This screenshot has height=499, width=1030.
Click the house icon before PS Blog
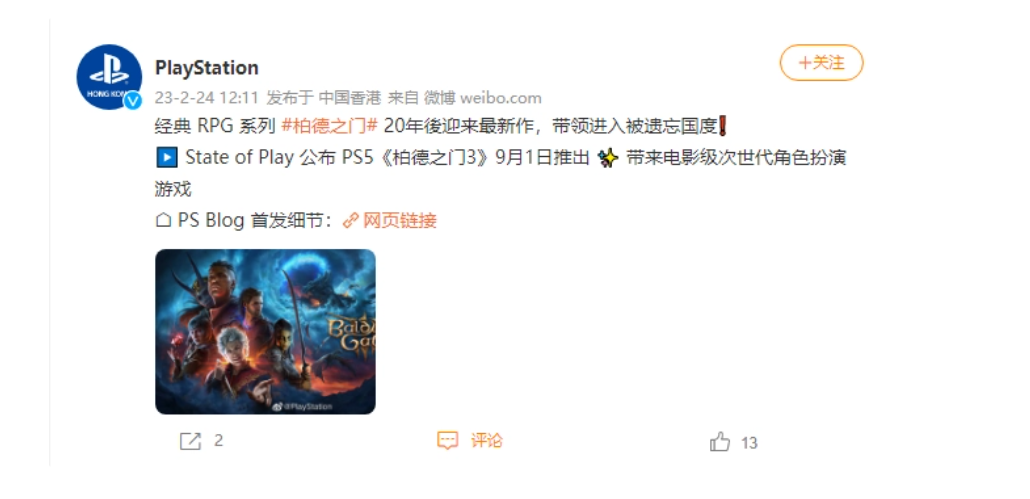[164, 221]
